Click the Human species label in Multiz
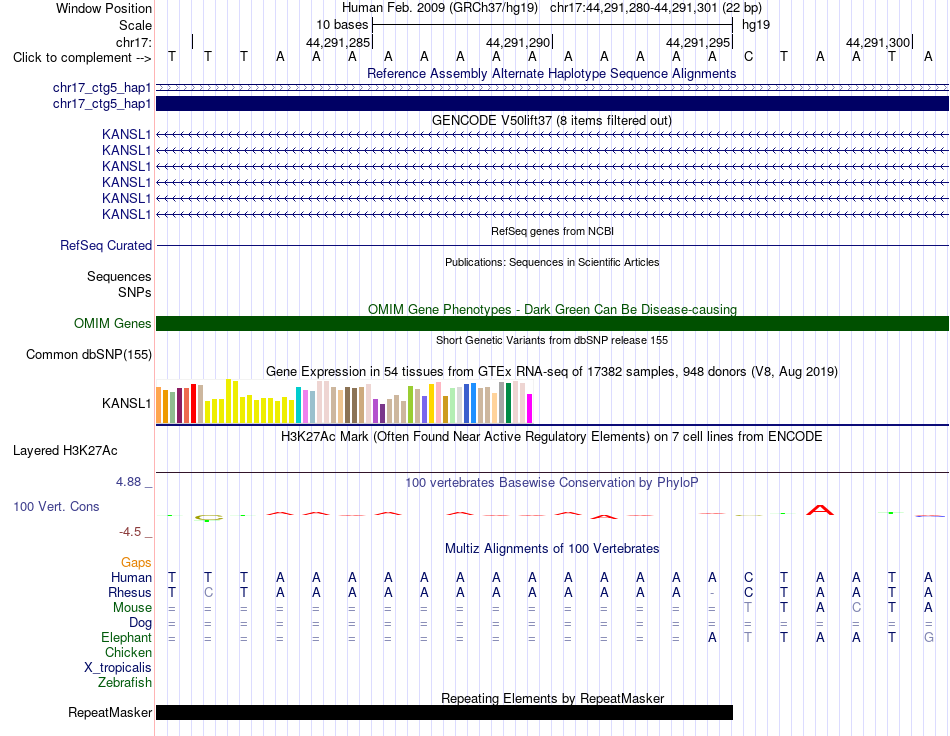Image resolution: width=950 pixels, height=736 pixels. [x=131, y=577]
